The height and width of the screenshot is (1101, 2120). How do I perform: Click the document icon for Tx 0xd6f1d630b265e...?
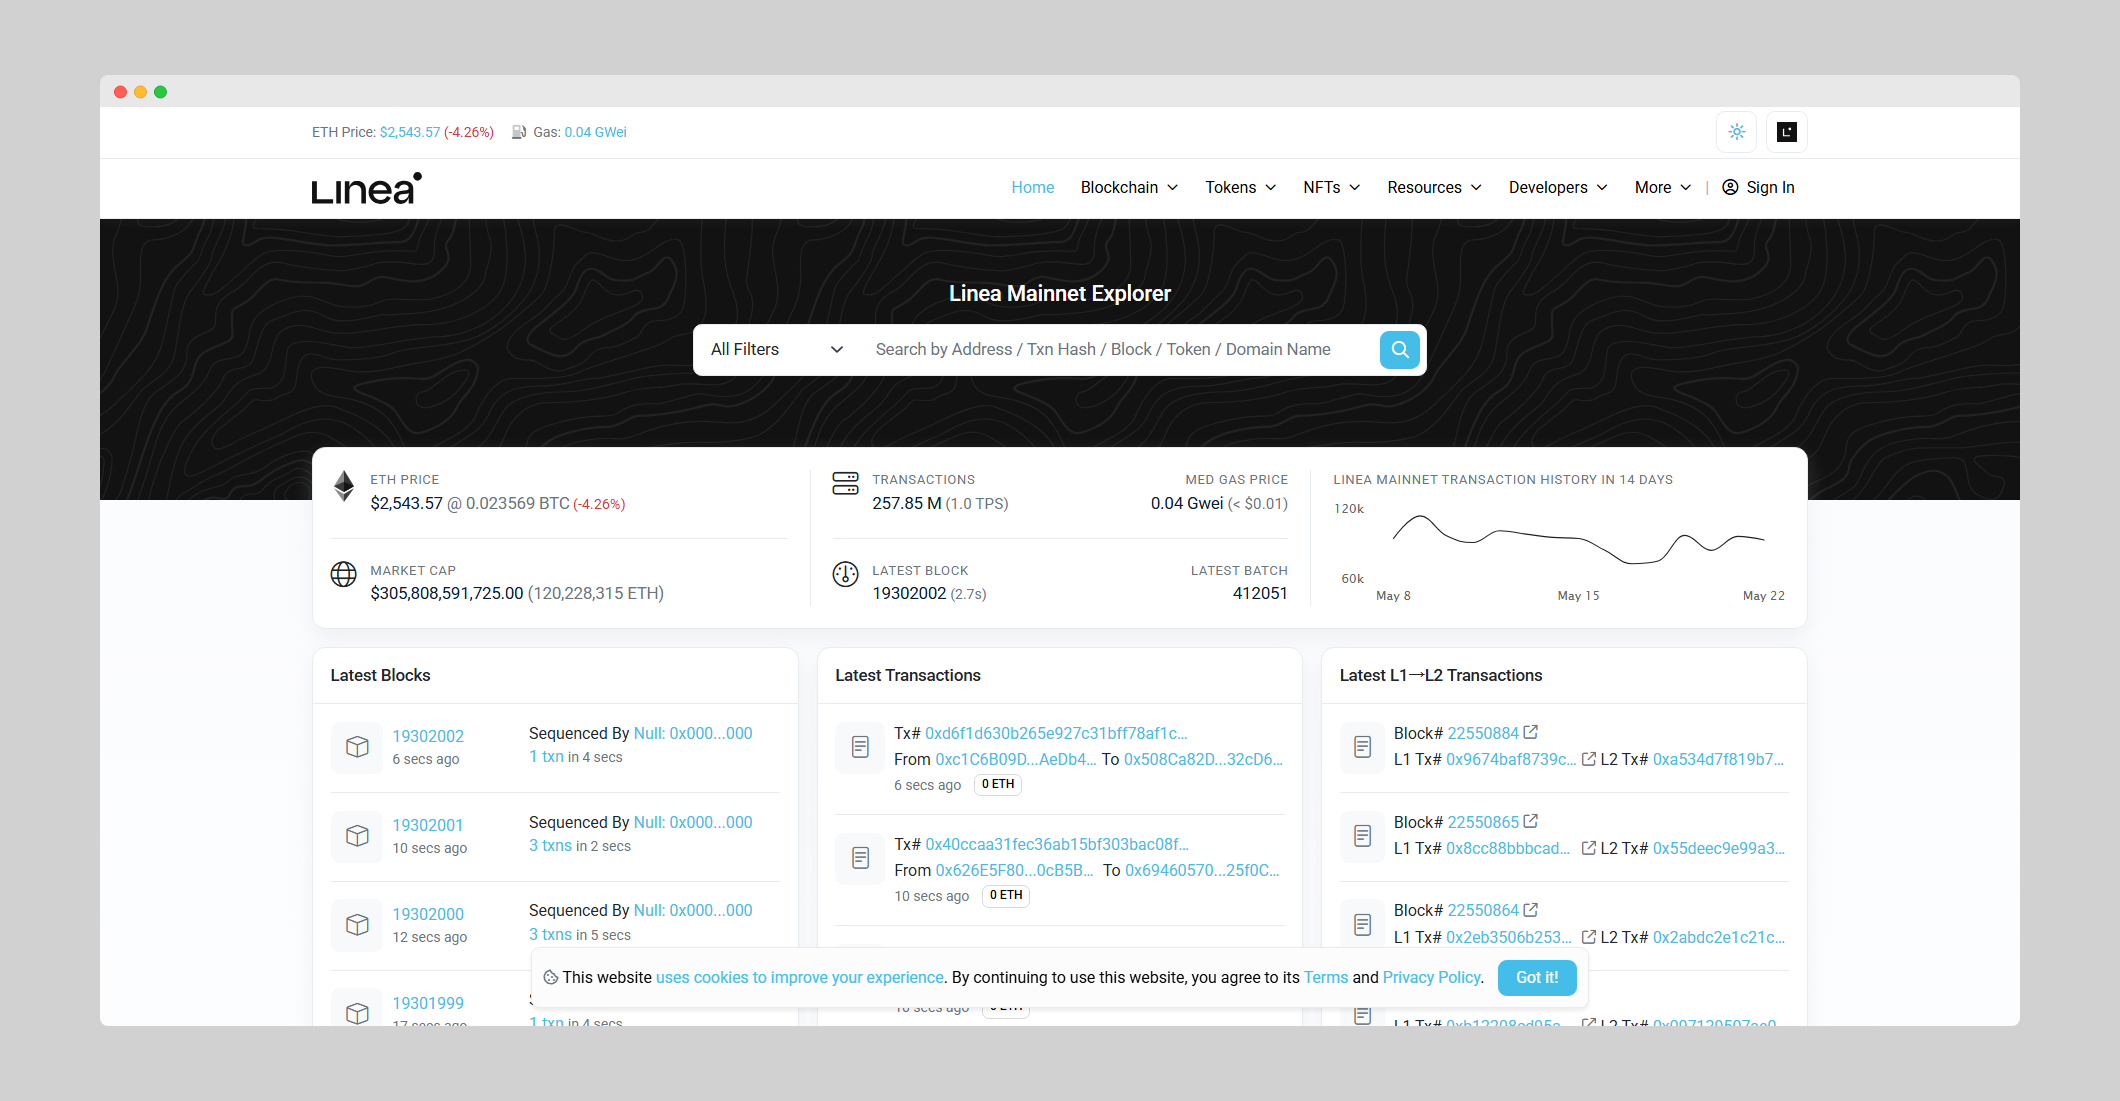pos(860,747)
